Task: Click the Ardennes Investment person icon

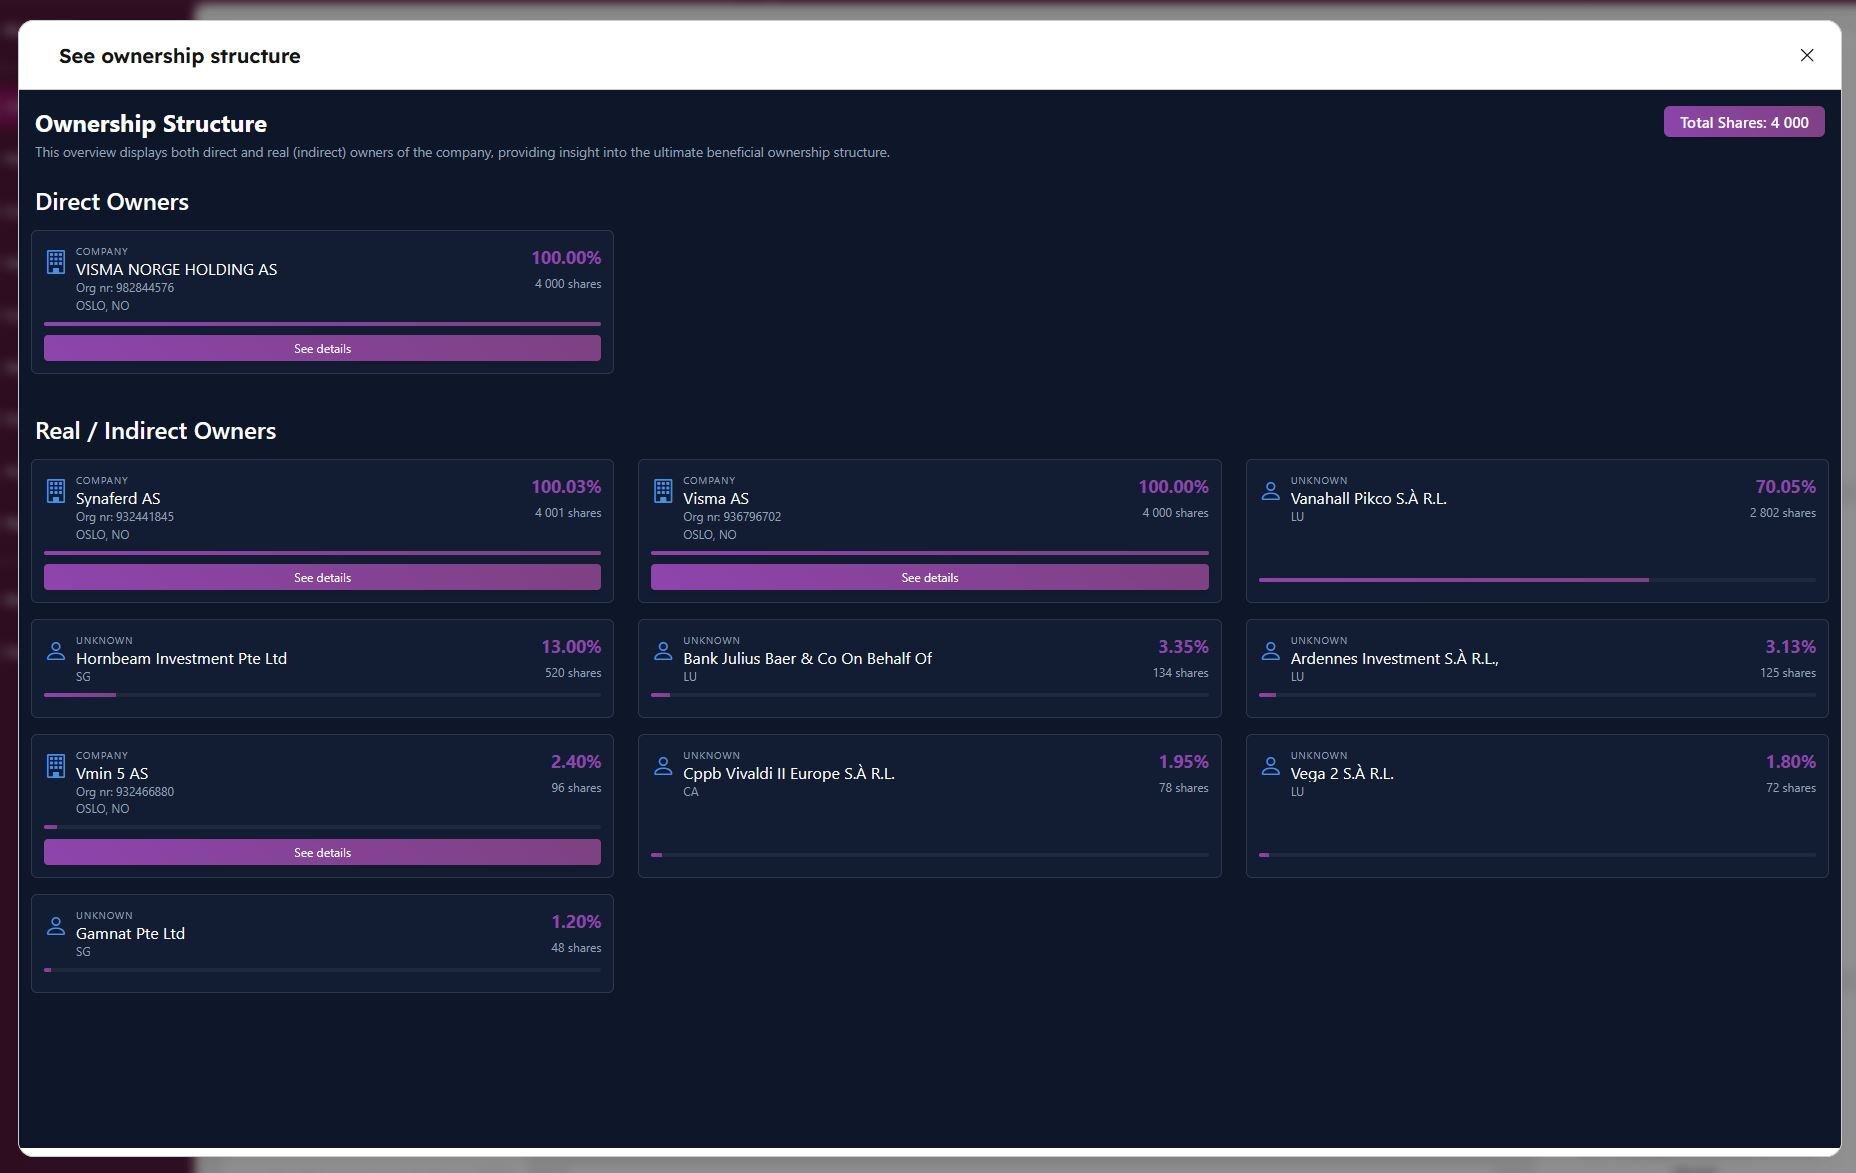Action: 1270,651
